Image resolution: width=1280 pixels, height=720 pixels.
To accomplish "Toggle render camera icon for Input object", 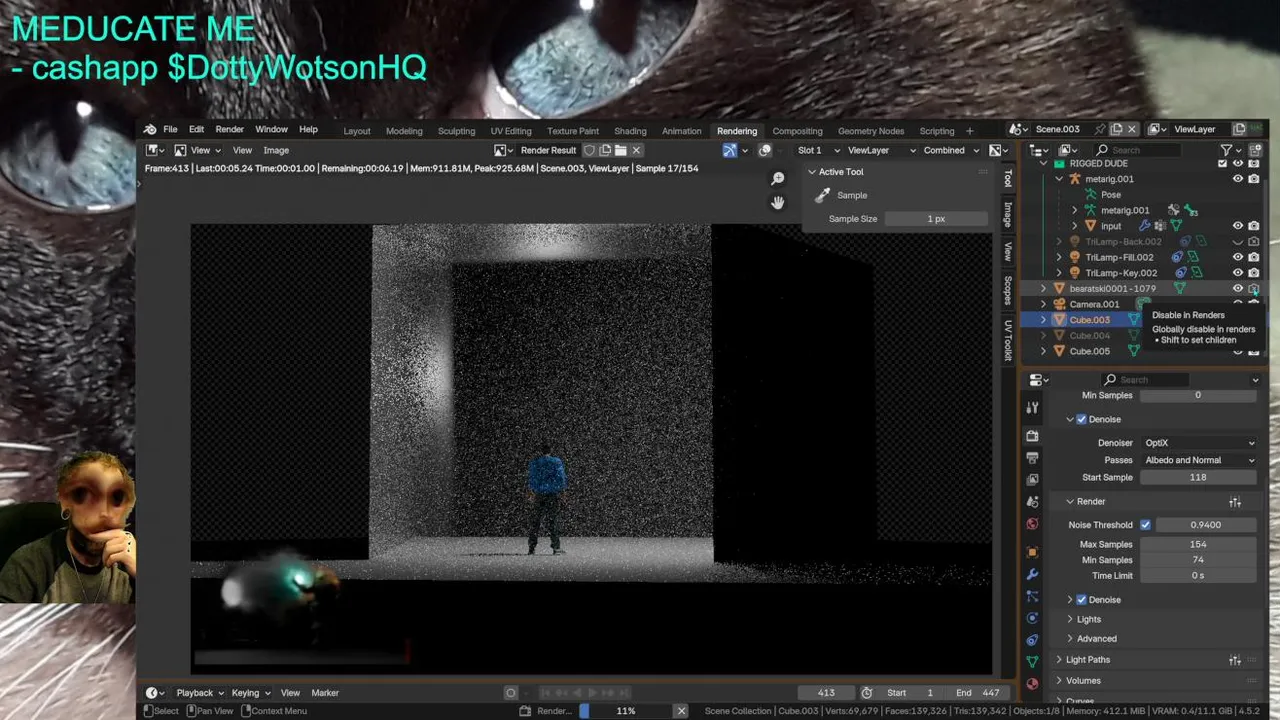I will point(1254,226).
